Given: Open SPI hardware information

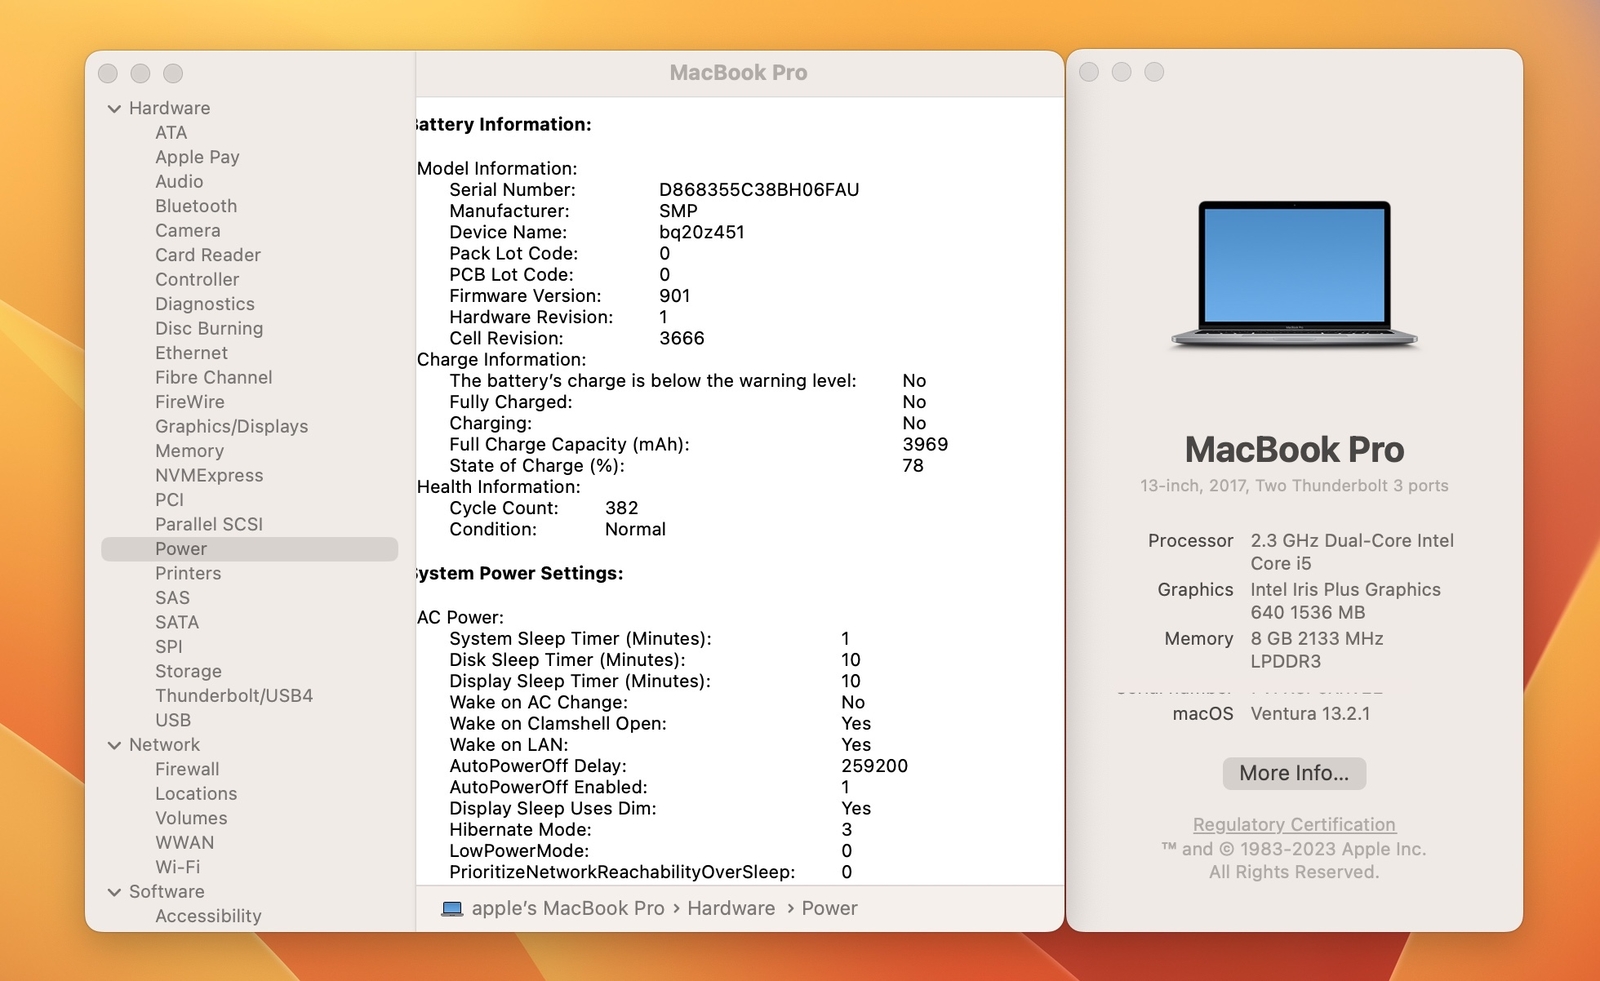Looking at the screenshot, I should click(169, 647).
